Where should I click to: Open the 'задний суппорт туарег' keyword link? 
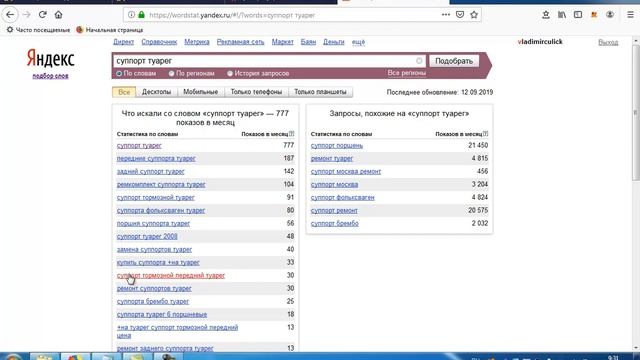point(151,171)
